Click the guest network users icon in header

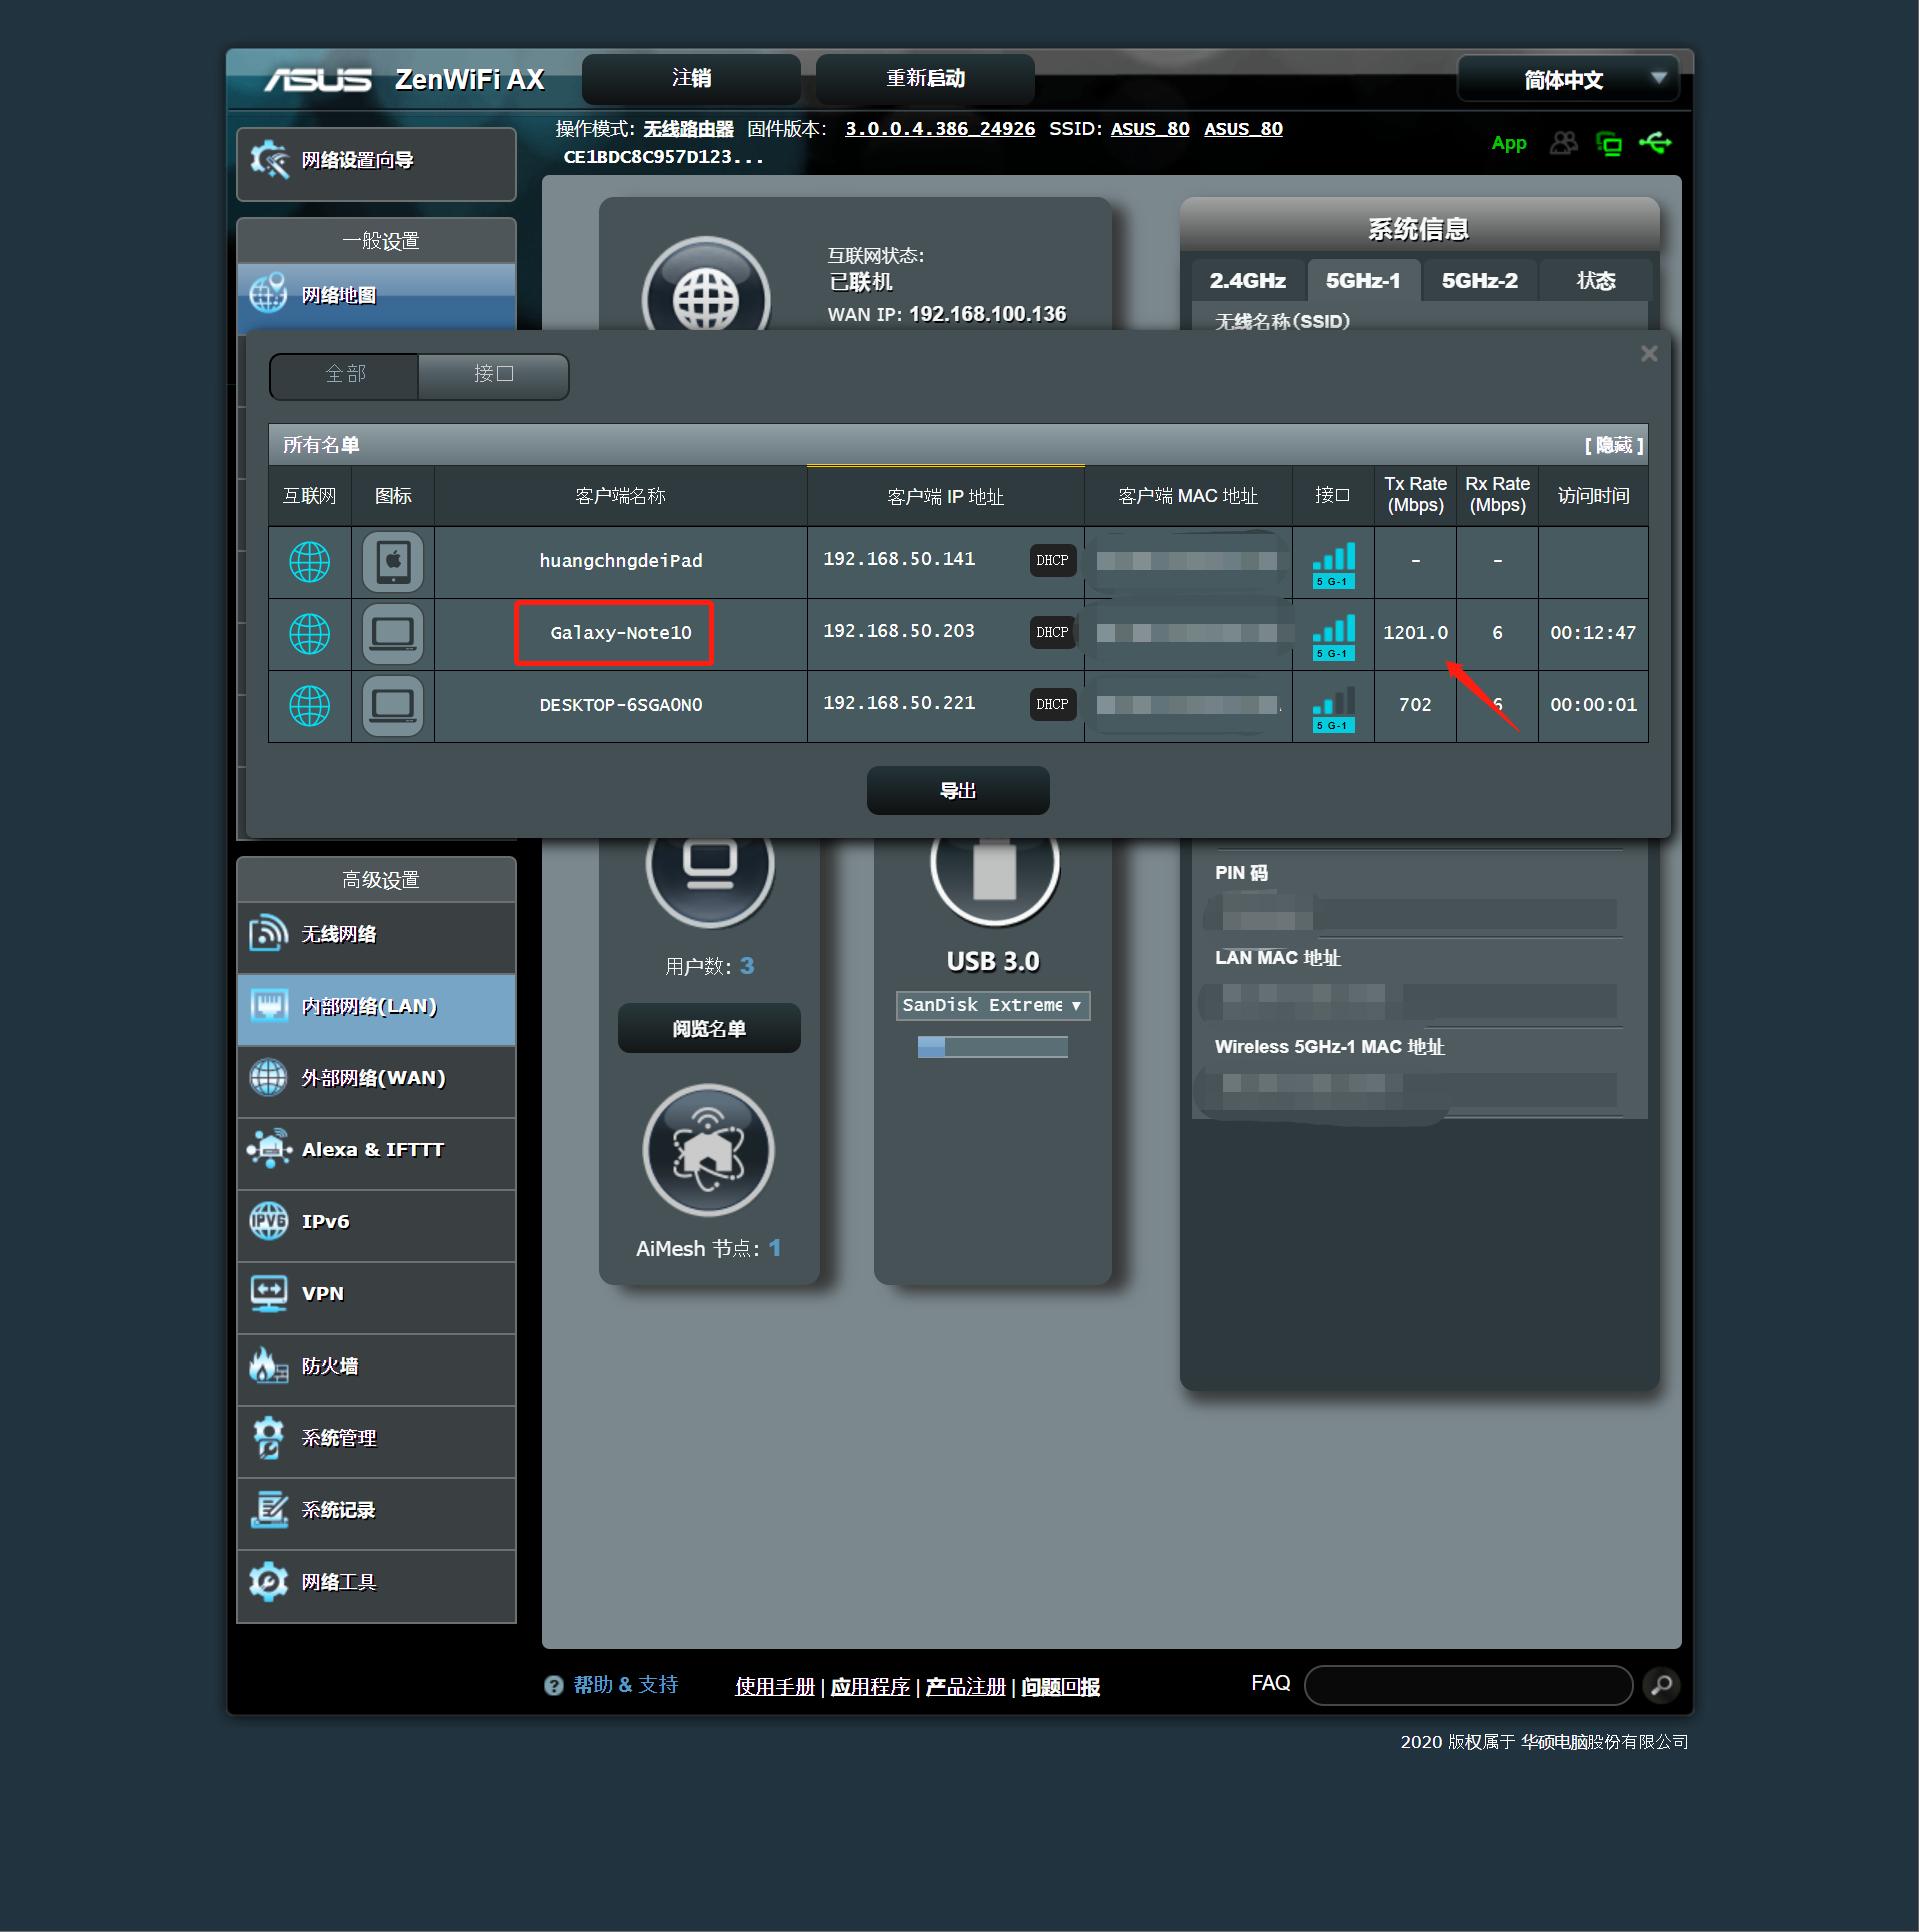(x=1563, y=143)
